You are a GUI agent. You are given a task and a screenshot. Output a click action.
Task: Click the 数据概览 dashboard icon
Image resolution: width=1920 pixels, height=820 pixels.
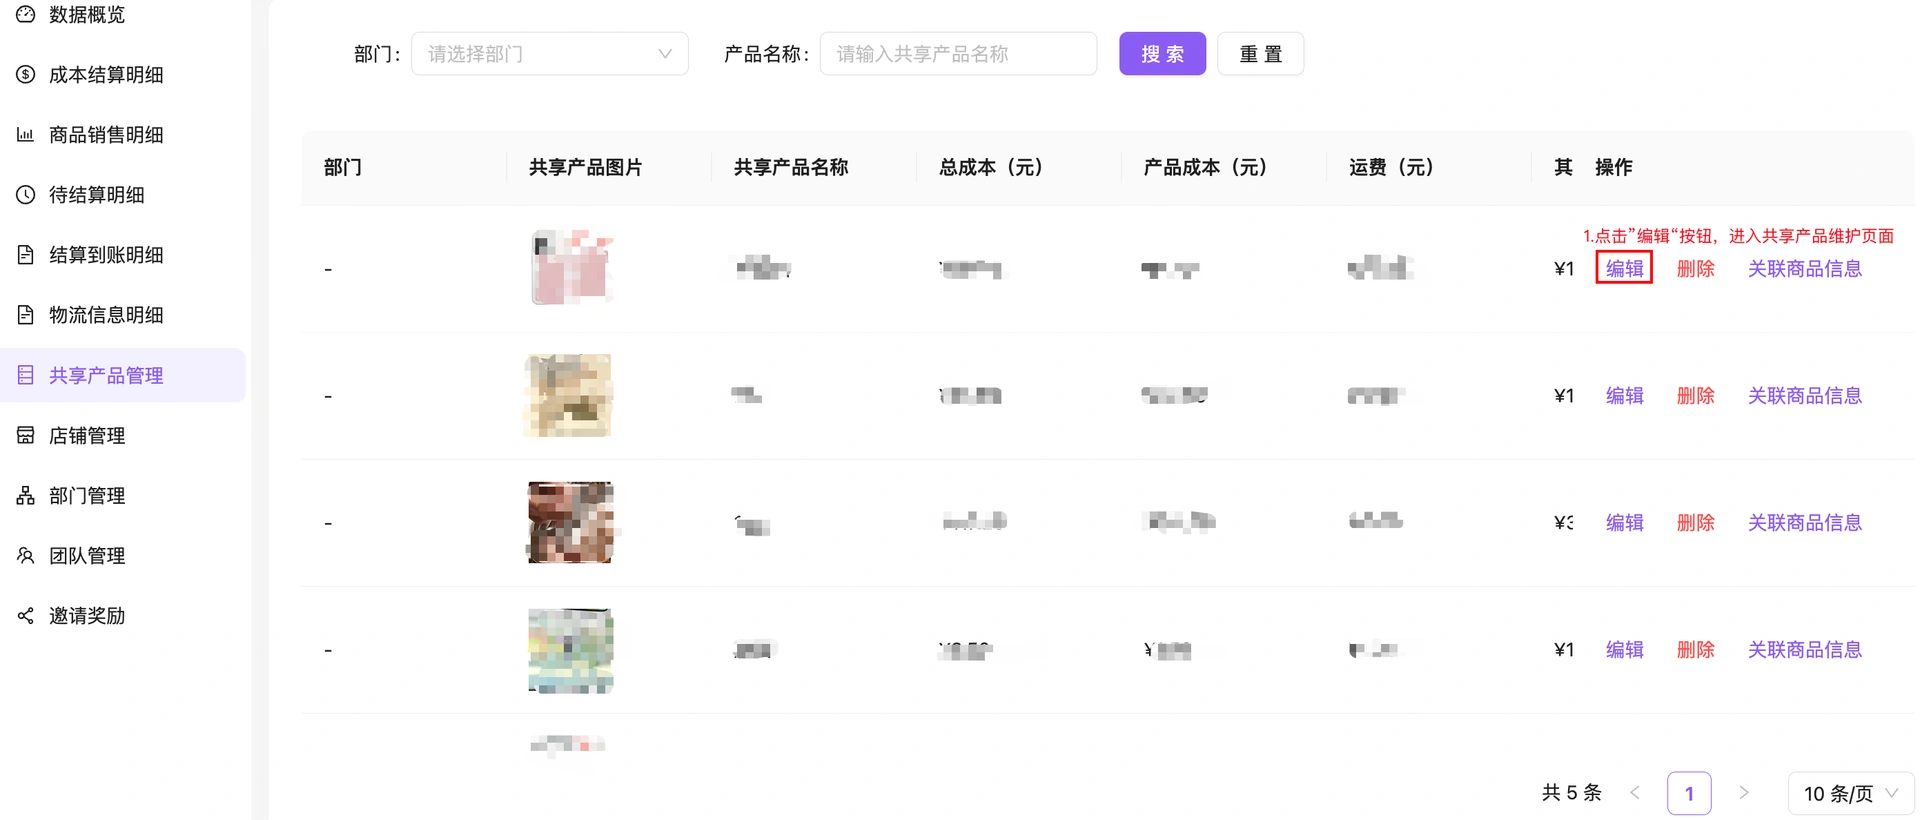click(26, 14)
